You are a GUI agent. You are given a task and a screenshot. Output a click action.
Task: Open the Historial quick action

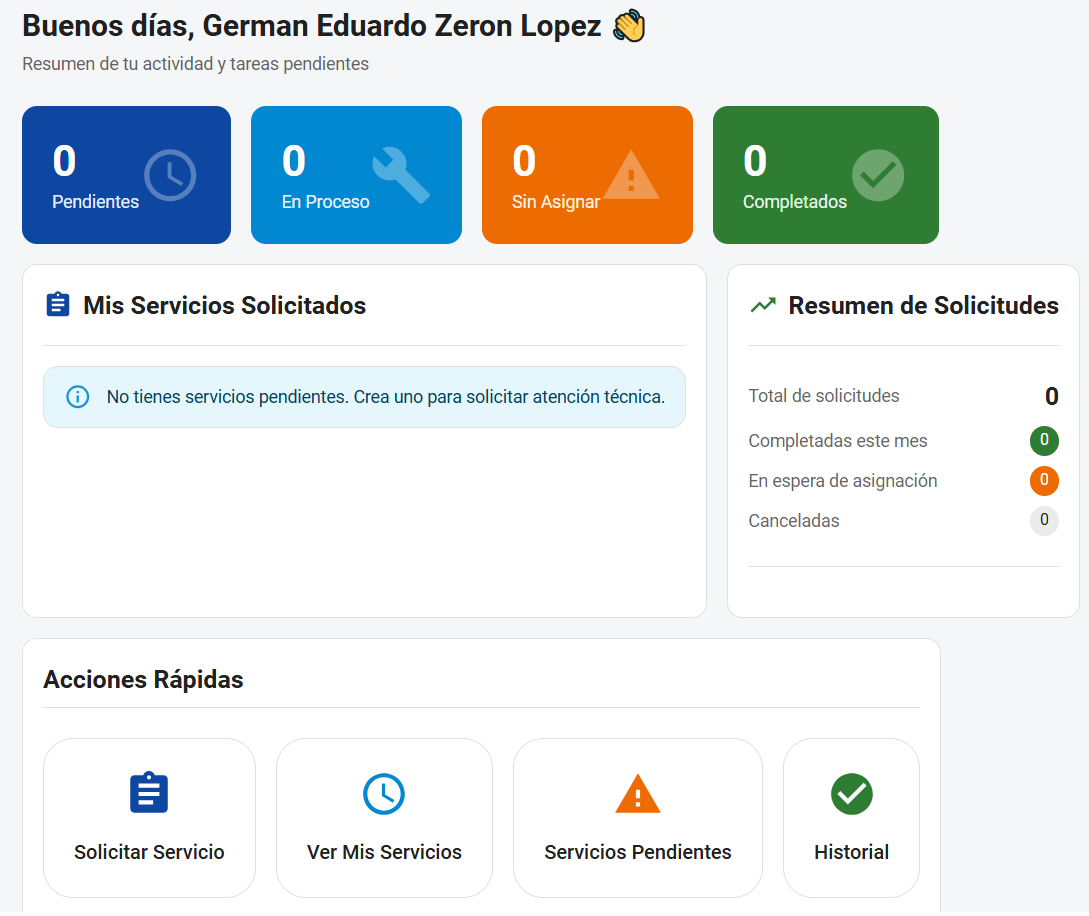(x=851, y=818)
